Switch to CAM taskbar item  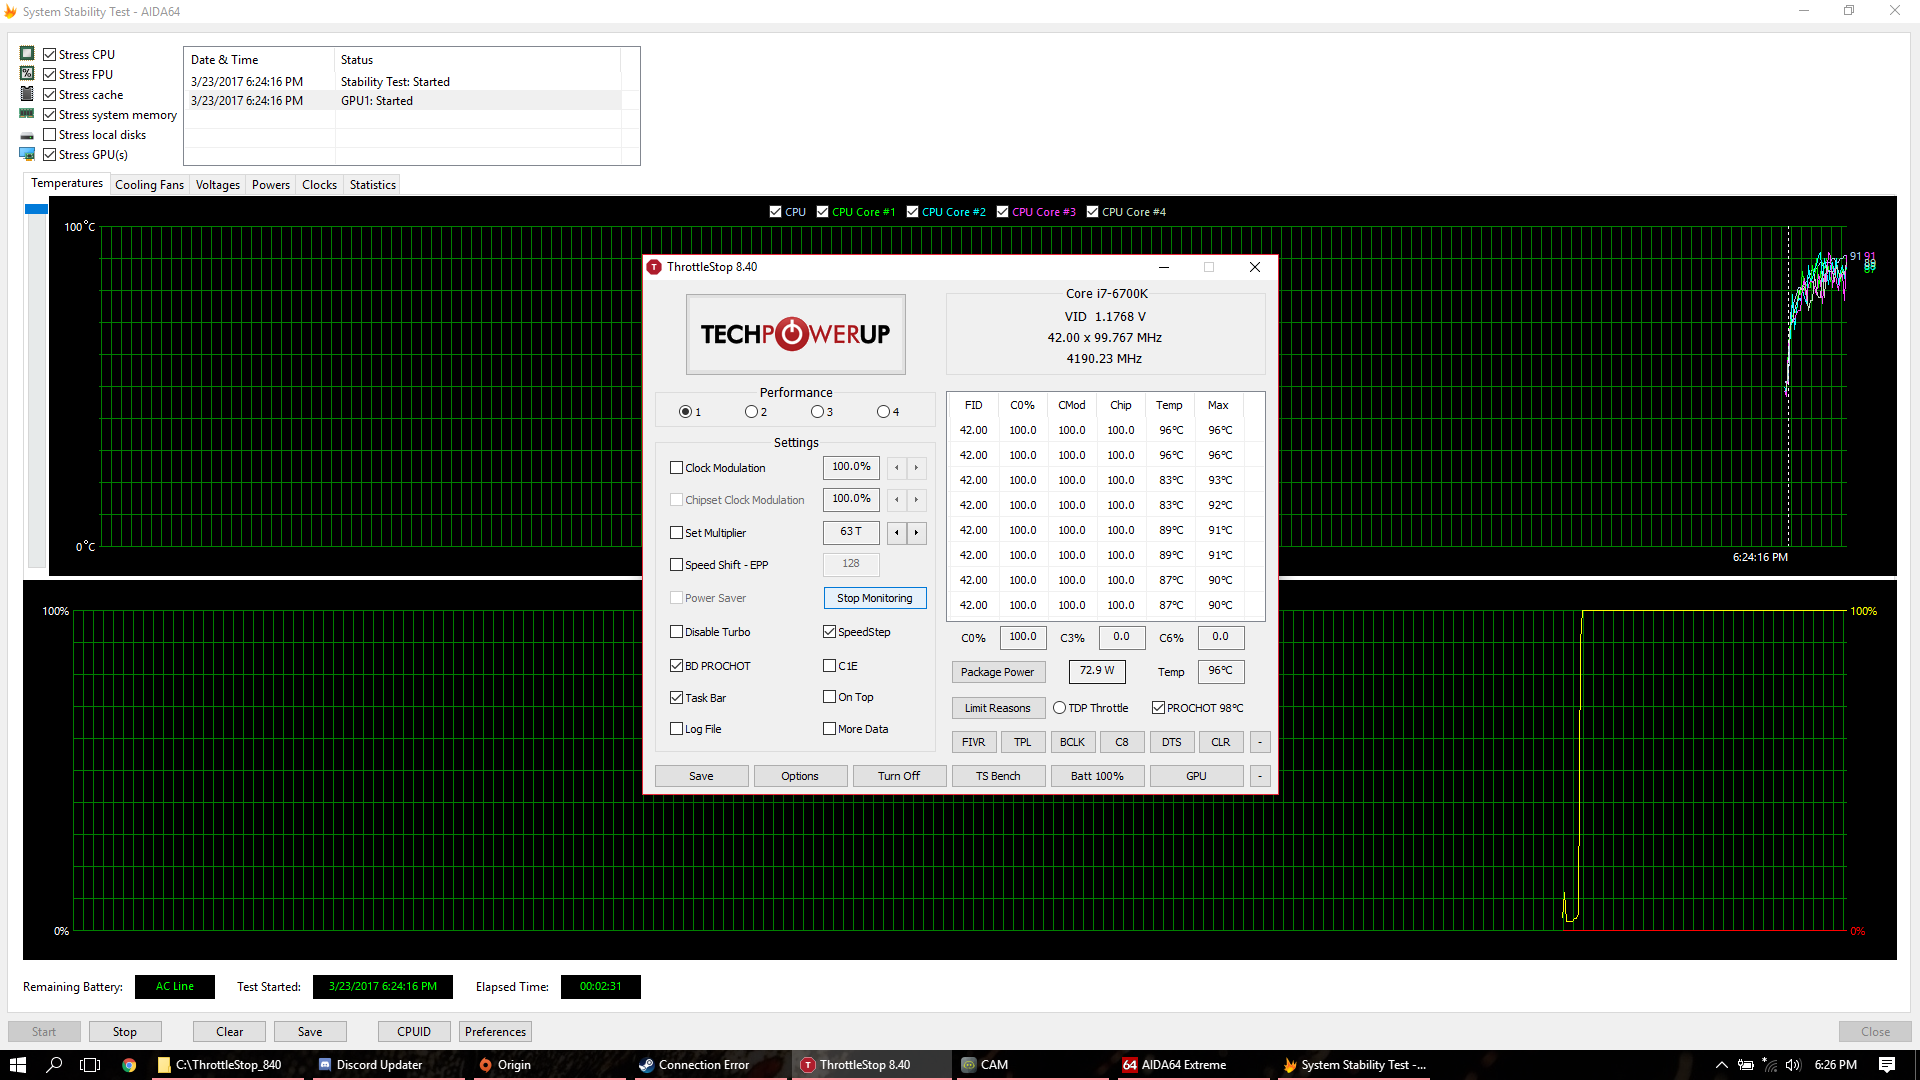(x=1032, y=1065)
